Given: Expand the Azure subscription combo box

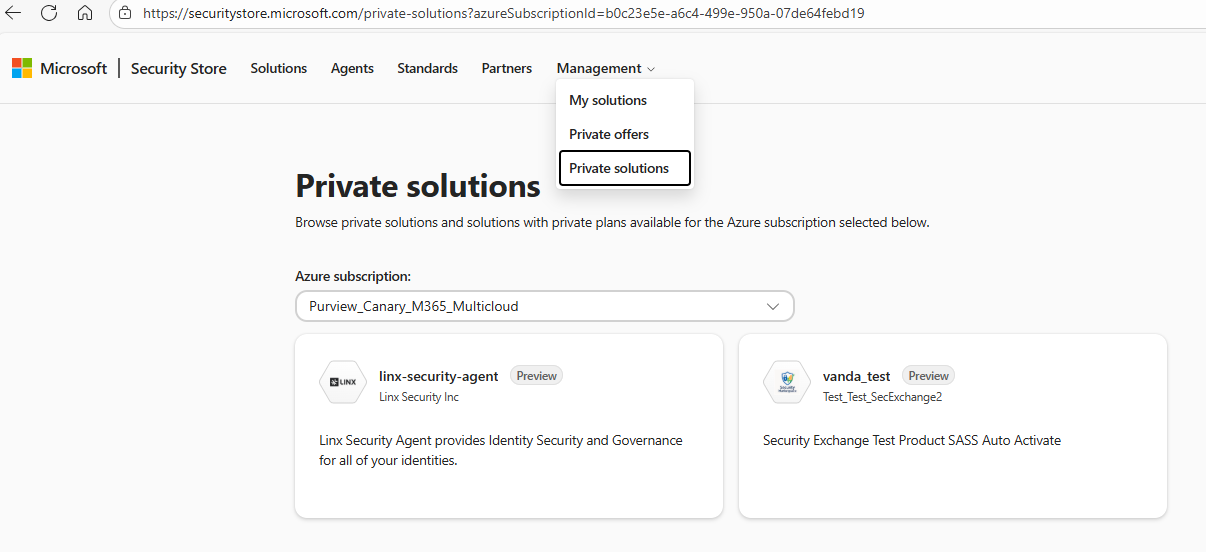Looking at the screenshot, I should (545, 306).
